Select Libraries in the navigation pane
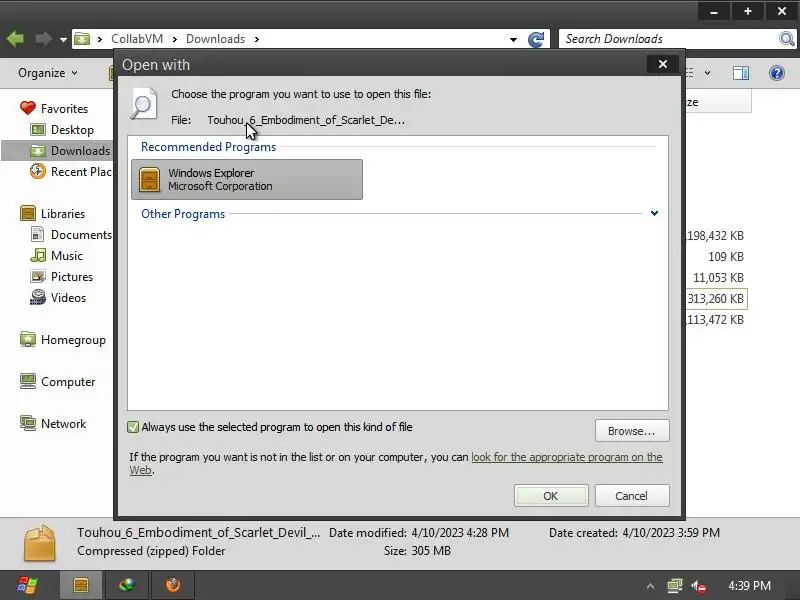The image size is (800, 600). [63, 214]
